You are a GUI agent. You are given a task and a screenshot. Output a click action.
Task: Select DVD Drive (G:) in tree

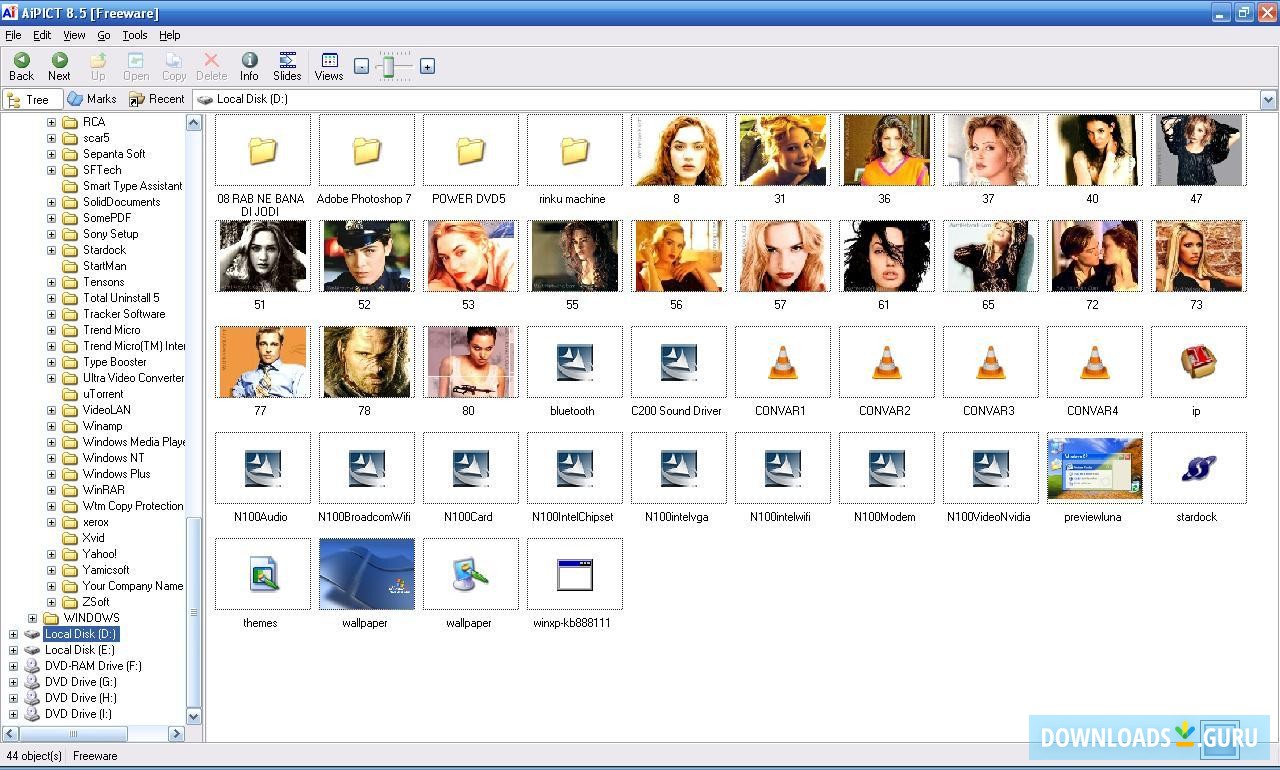(80, 682)
